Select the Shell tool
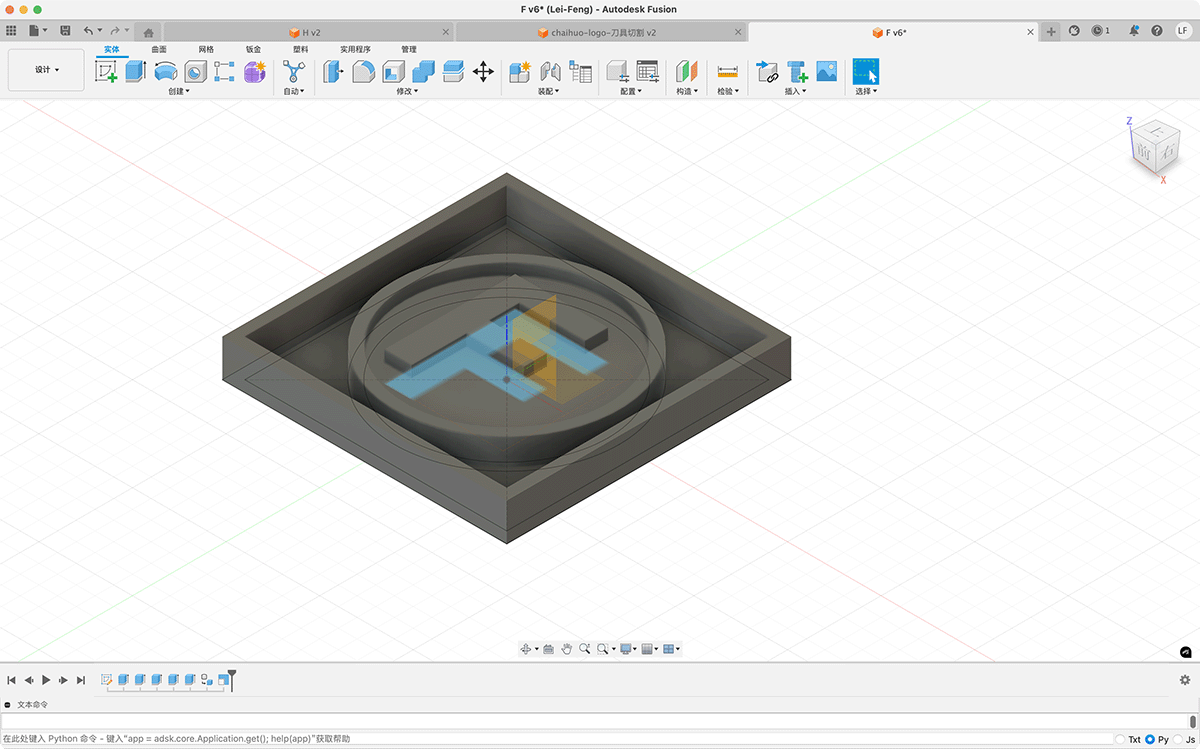This screenshot has width=1200, height=749. click(393, 71)
